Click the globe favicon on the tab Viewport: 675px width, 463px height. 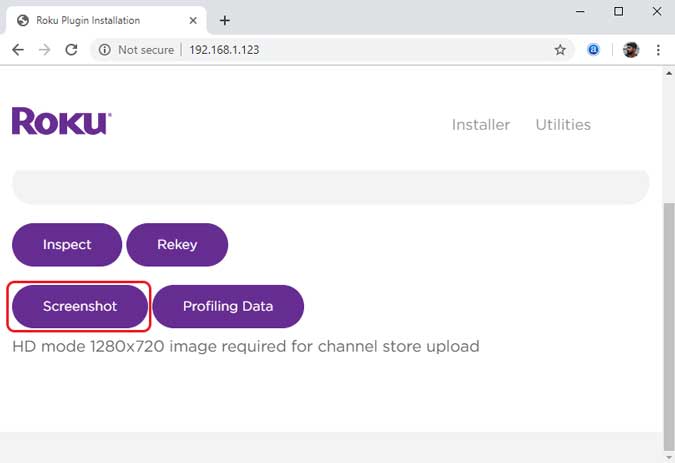coord(23,20)
